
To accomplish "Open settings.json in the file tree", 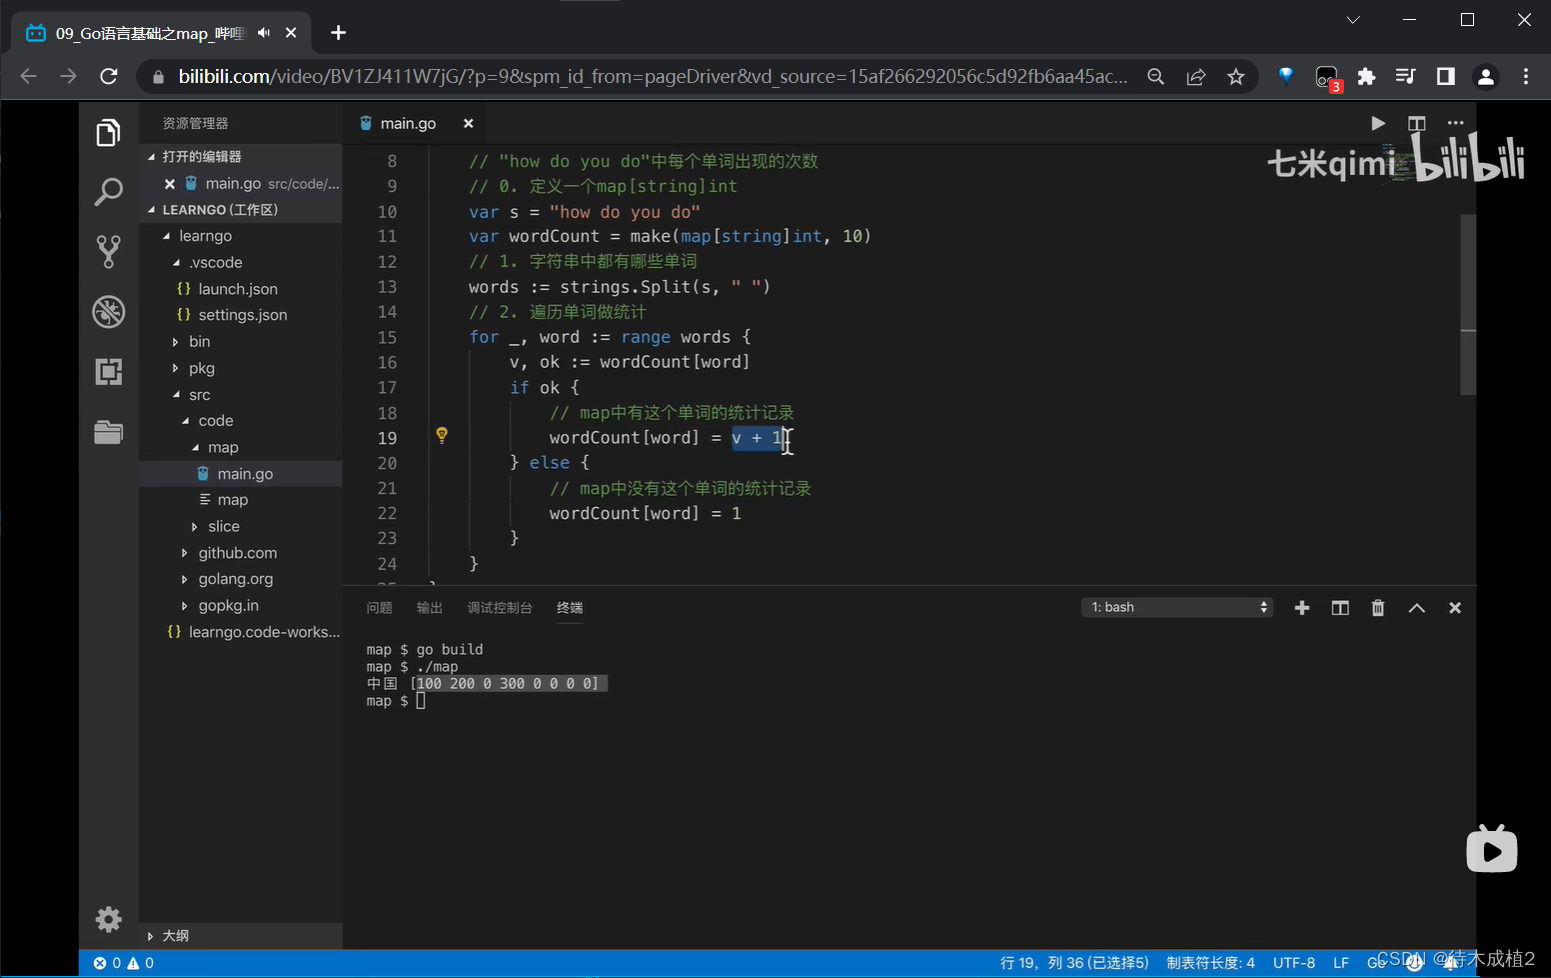I will [242, 315].
